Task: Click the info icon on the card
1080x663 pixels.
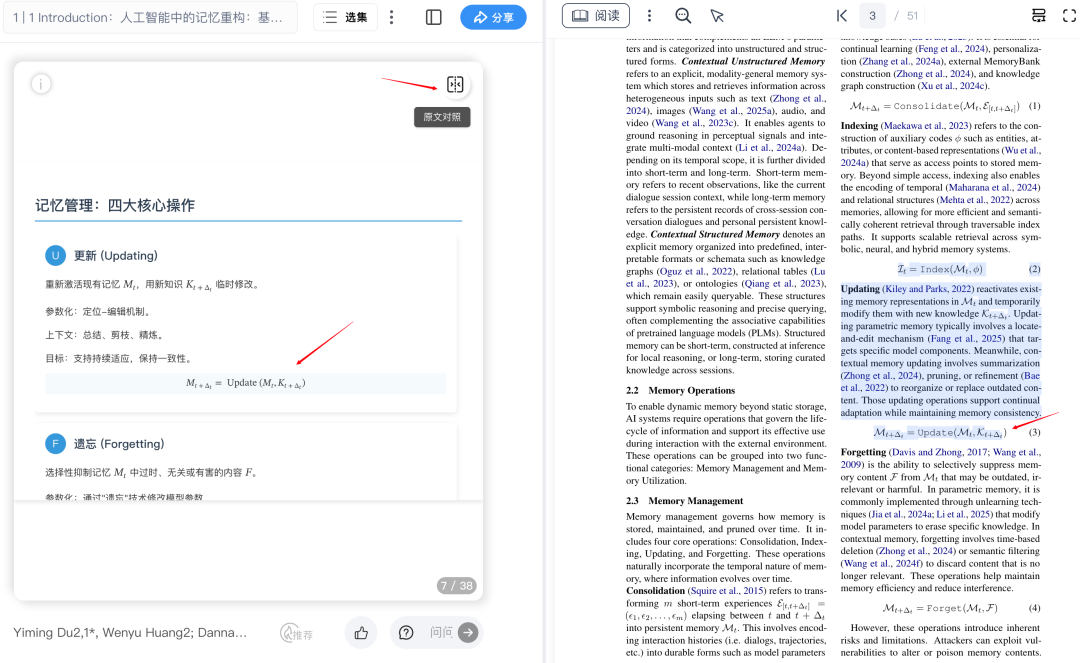Action: pyautogui.click(x=41, y=84)
